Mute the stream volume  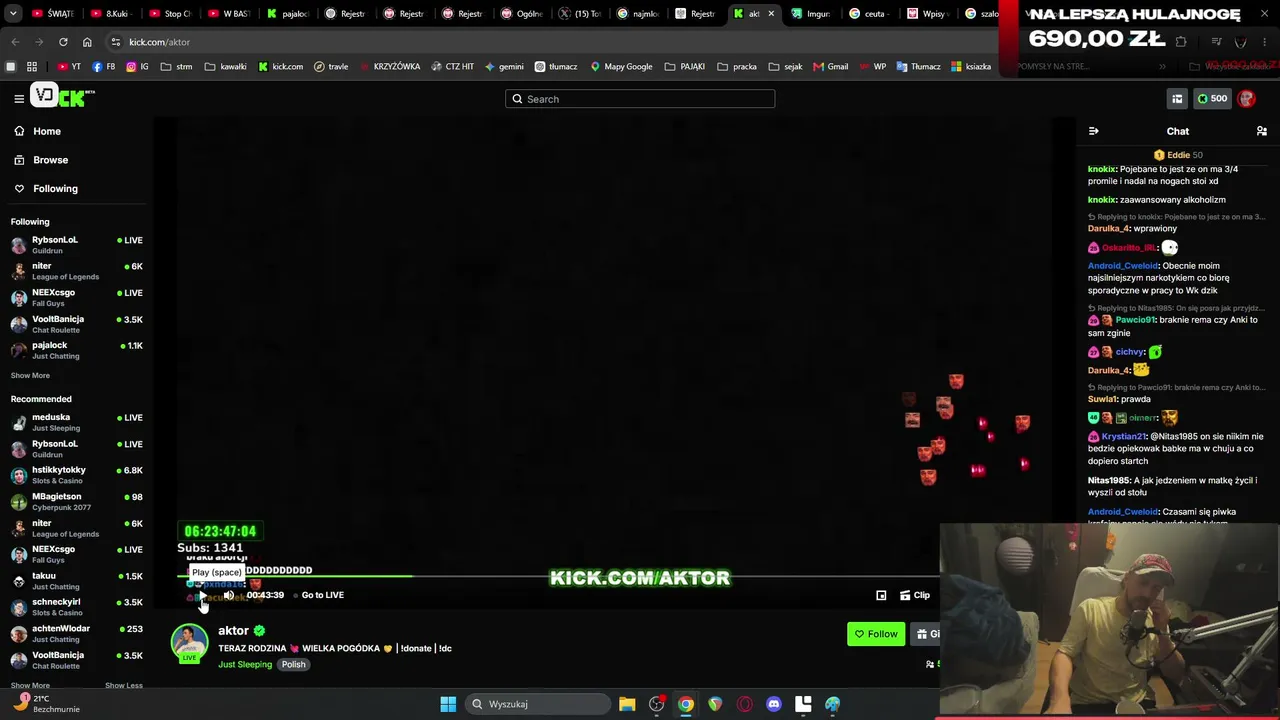(x=229, y=595)
